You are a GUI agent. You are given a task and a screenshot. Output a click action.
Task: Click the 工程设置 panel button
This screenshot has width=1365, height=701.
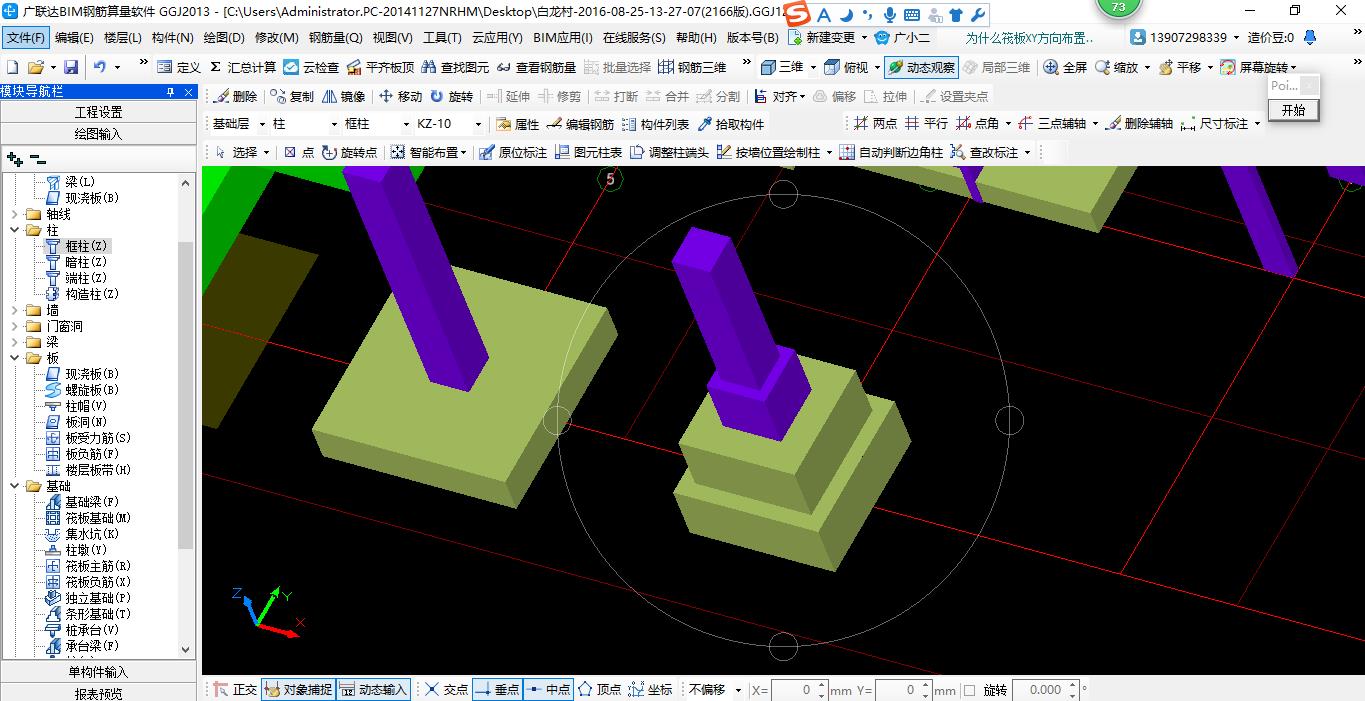coord(99,112)
